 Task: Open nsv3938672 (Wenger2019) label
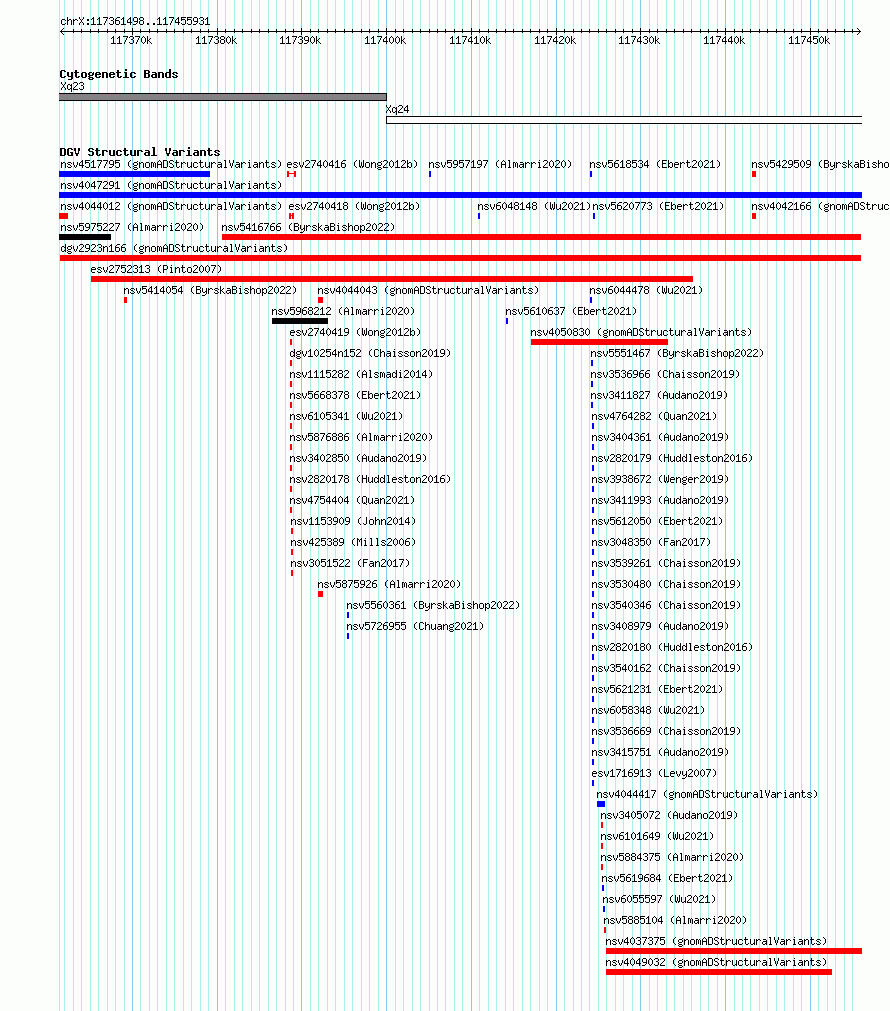pos(660,479)
